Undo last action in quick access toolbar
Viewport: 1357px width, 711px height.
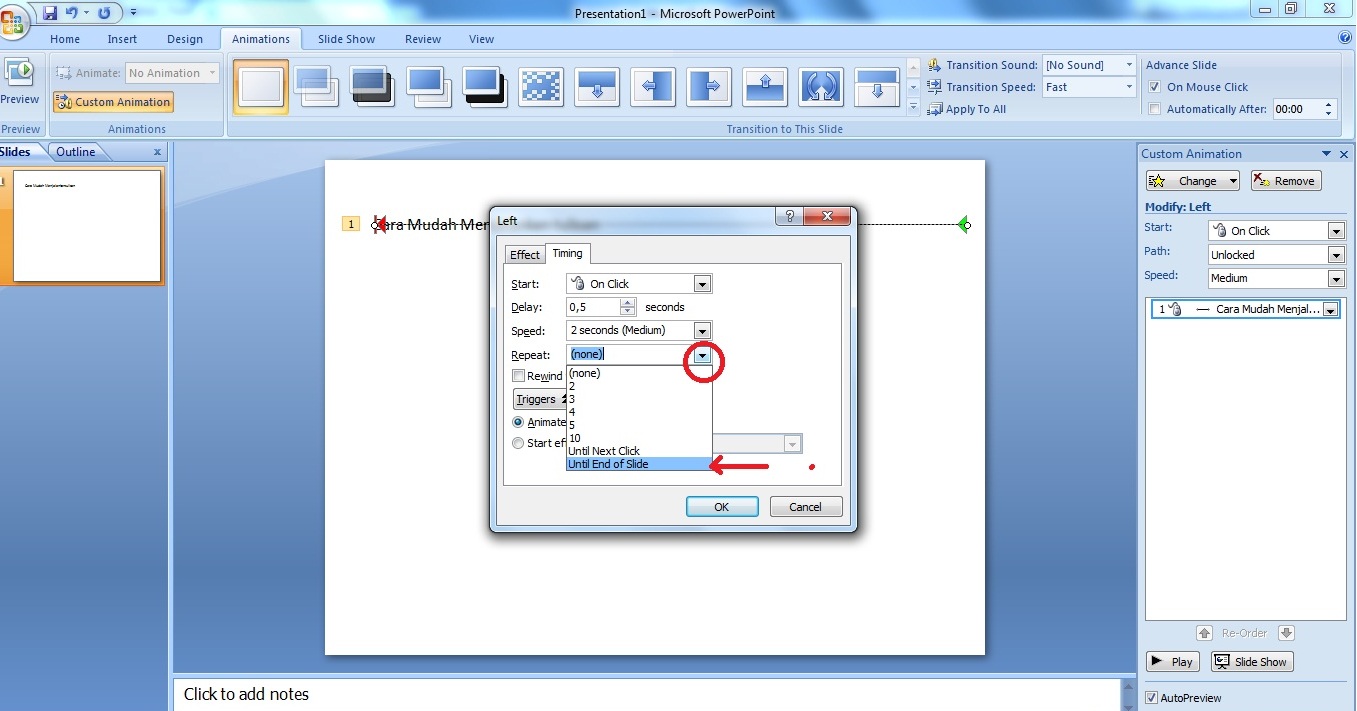(x=71, y=13)
